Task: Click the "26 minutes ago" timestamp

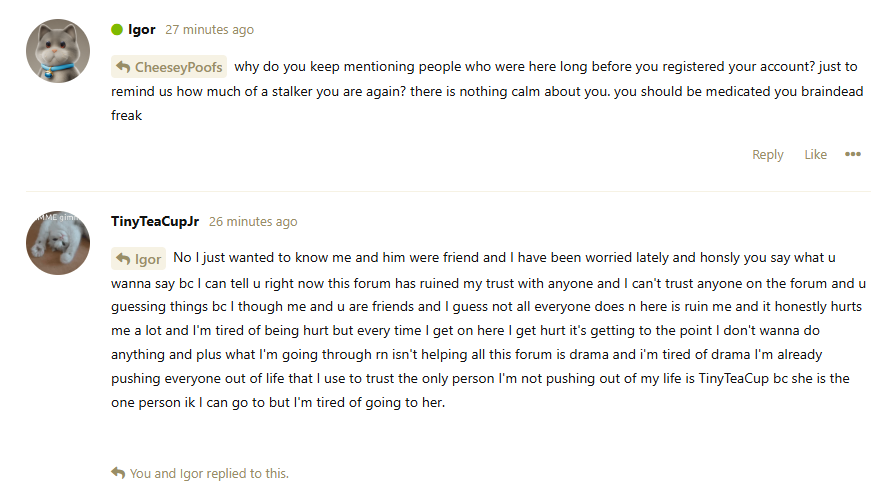Action: (253, 221)
